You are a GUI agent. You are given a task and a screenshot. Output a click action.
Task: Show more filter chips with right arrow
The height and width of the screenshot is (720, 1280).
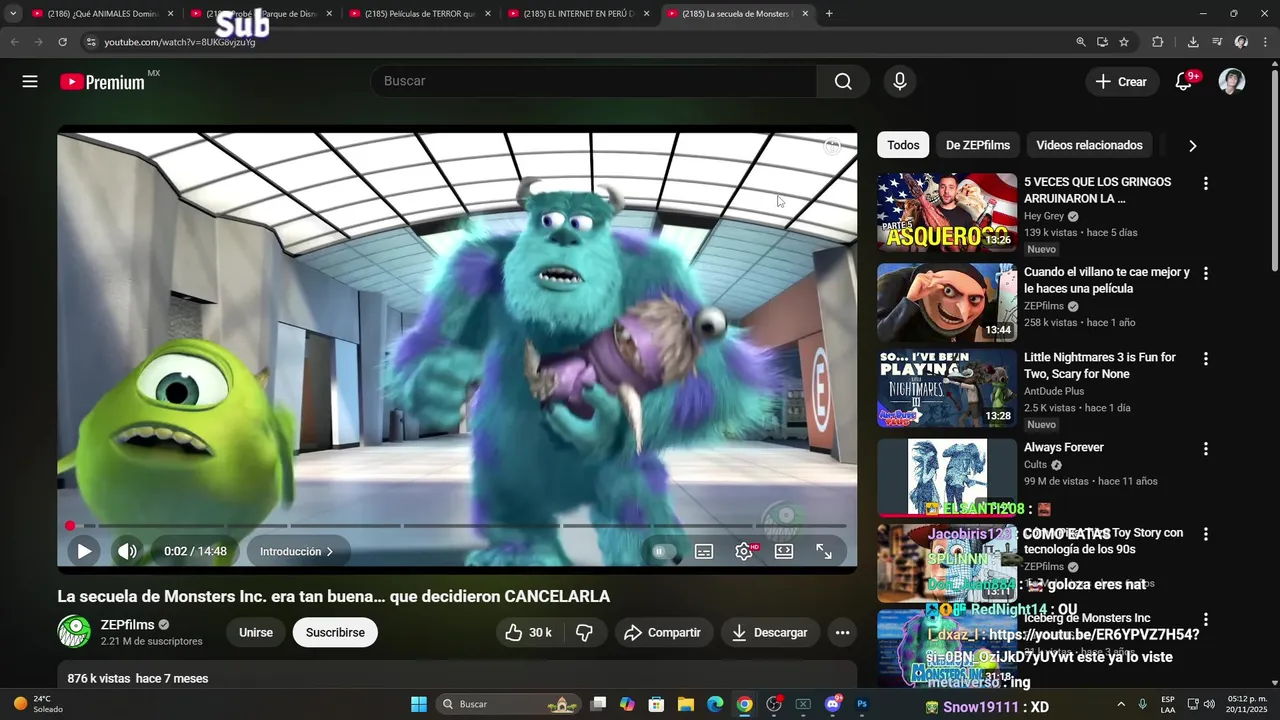(x=1192, y=145)
